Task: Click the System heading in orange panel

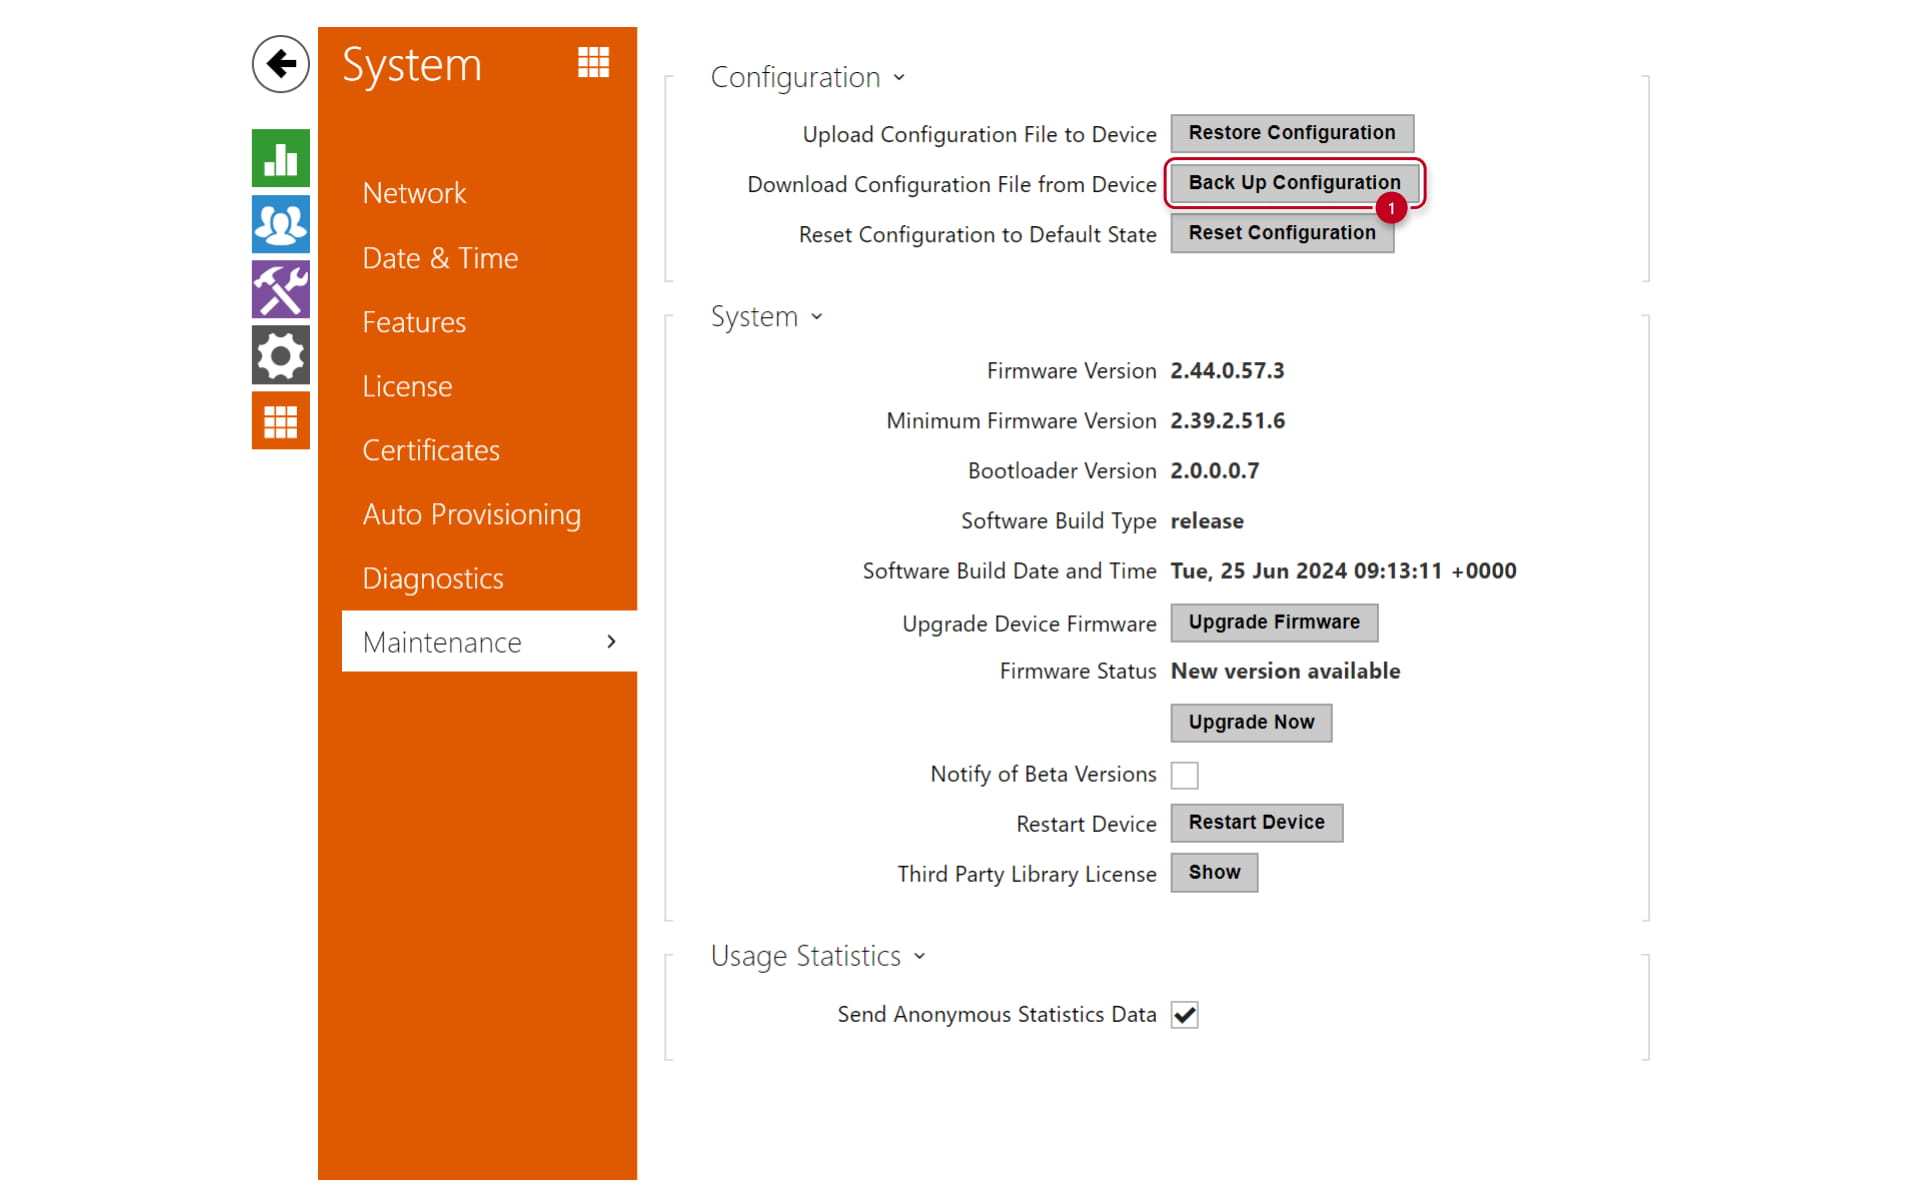Action: pyautogui.click(x=412, y=65)
